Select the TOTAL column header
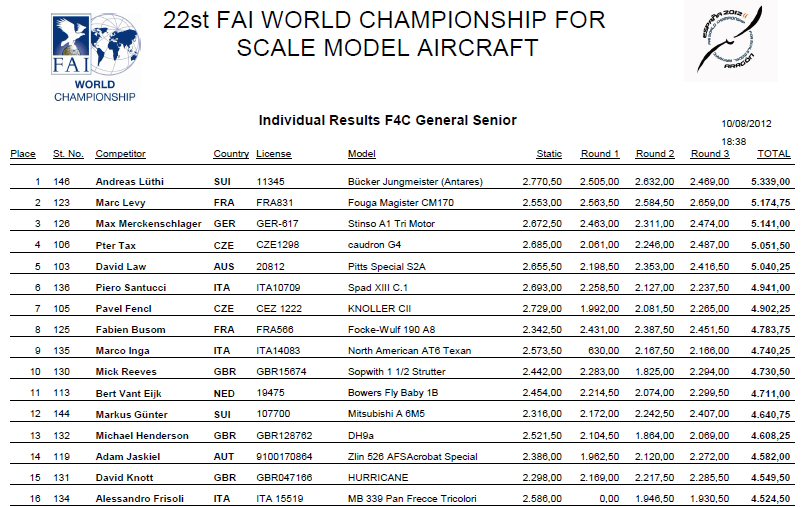Image resolution: width=802 pixels, height=507 pixels. 773,153
